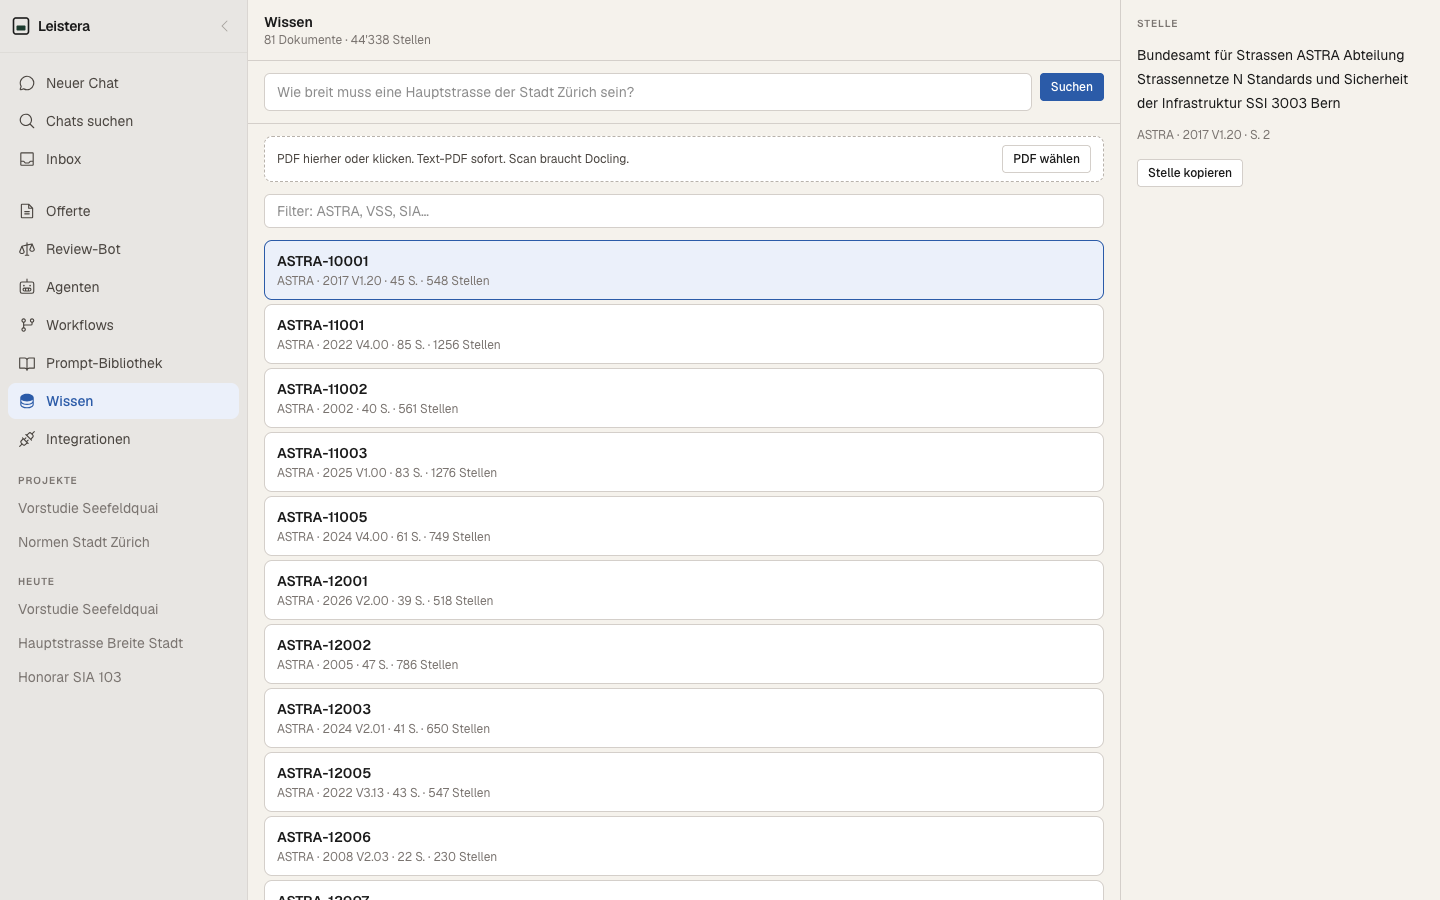Select document ASTRA-11002
The width and height of the screenshot is (1440, 900).
pyautogui.click(x=684, y=398)
